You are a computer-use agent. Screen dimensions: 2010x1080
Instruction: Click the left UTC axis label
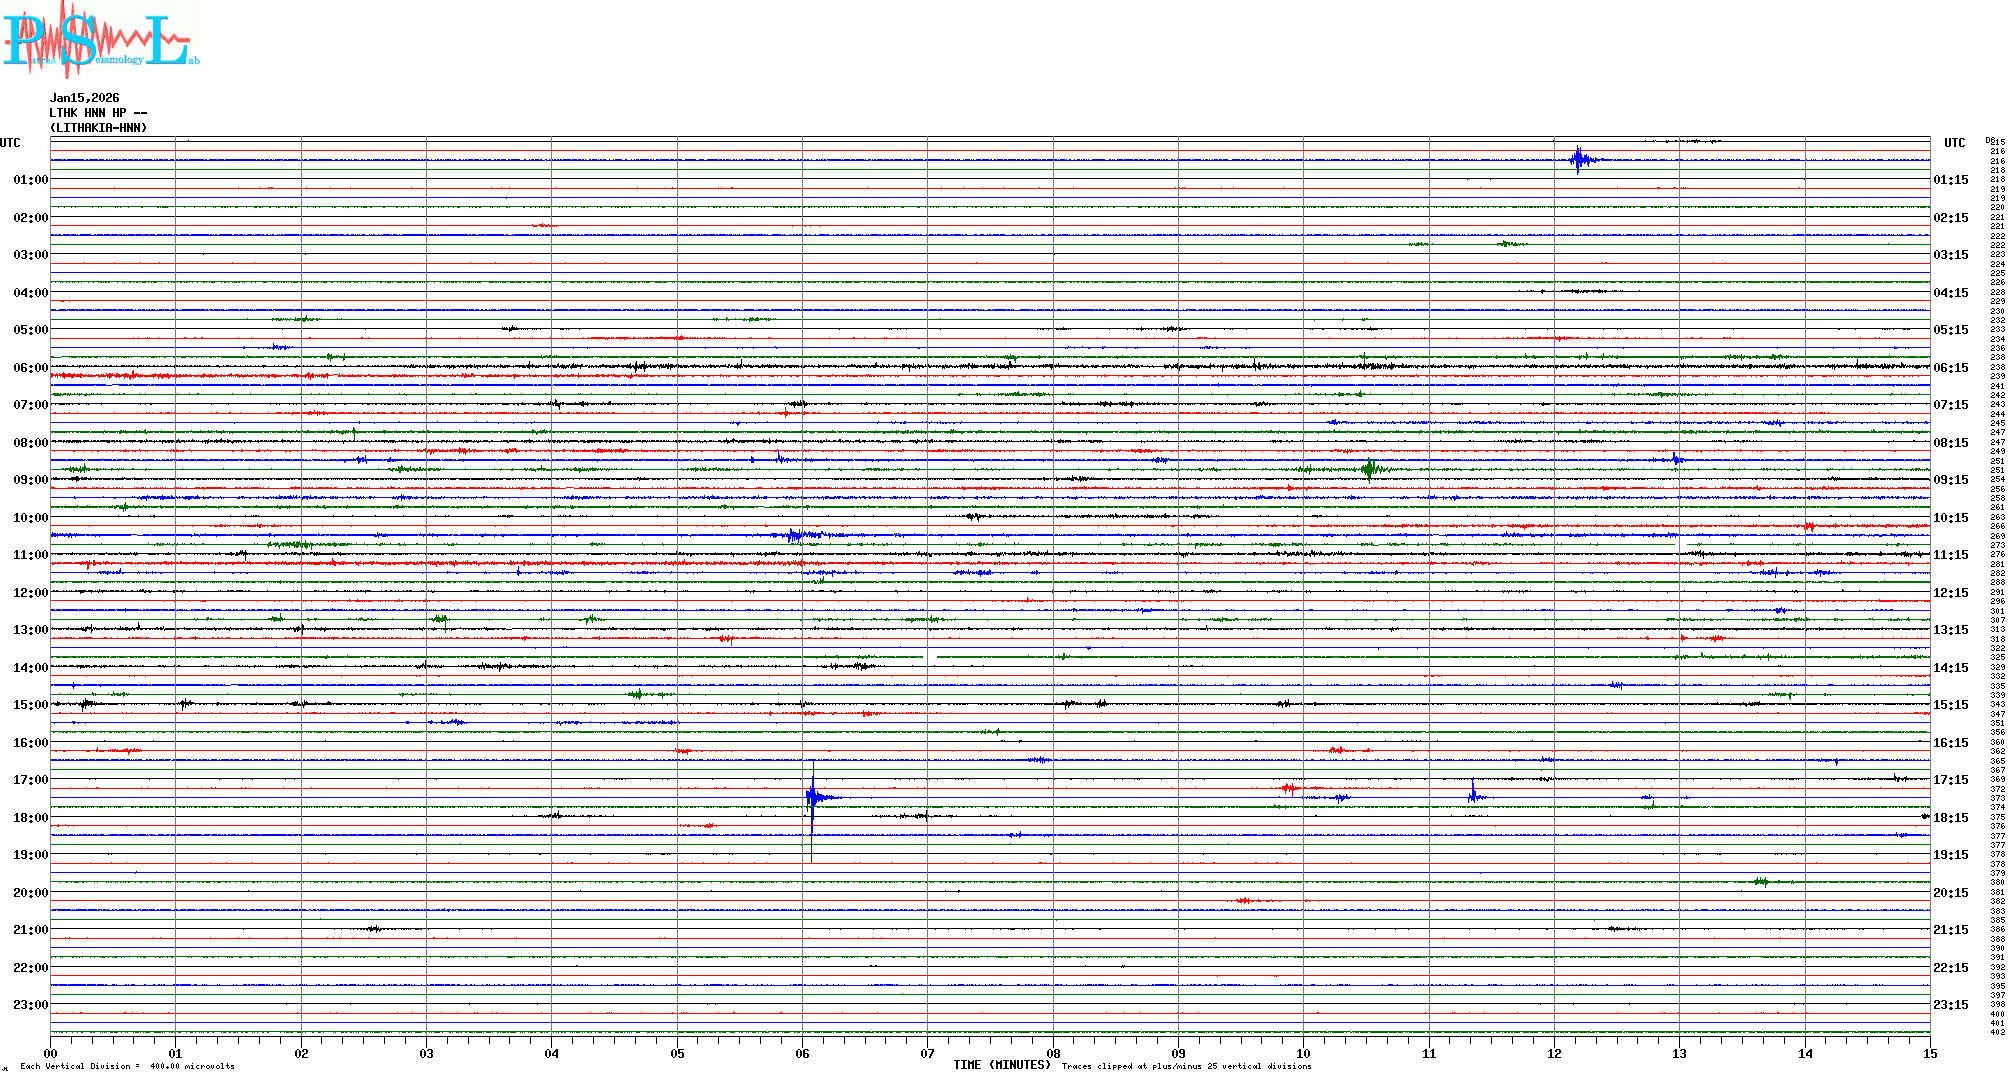[10, 143]
